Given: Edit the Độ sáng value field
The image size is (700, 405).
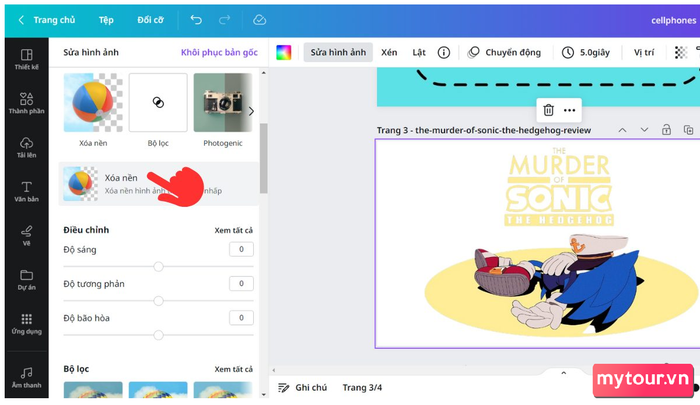Looking at the screenshot, I should [242, 249].
